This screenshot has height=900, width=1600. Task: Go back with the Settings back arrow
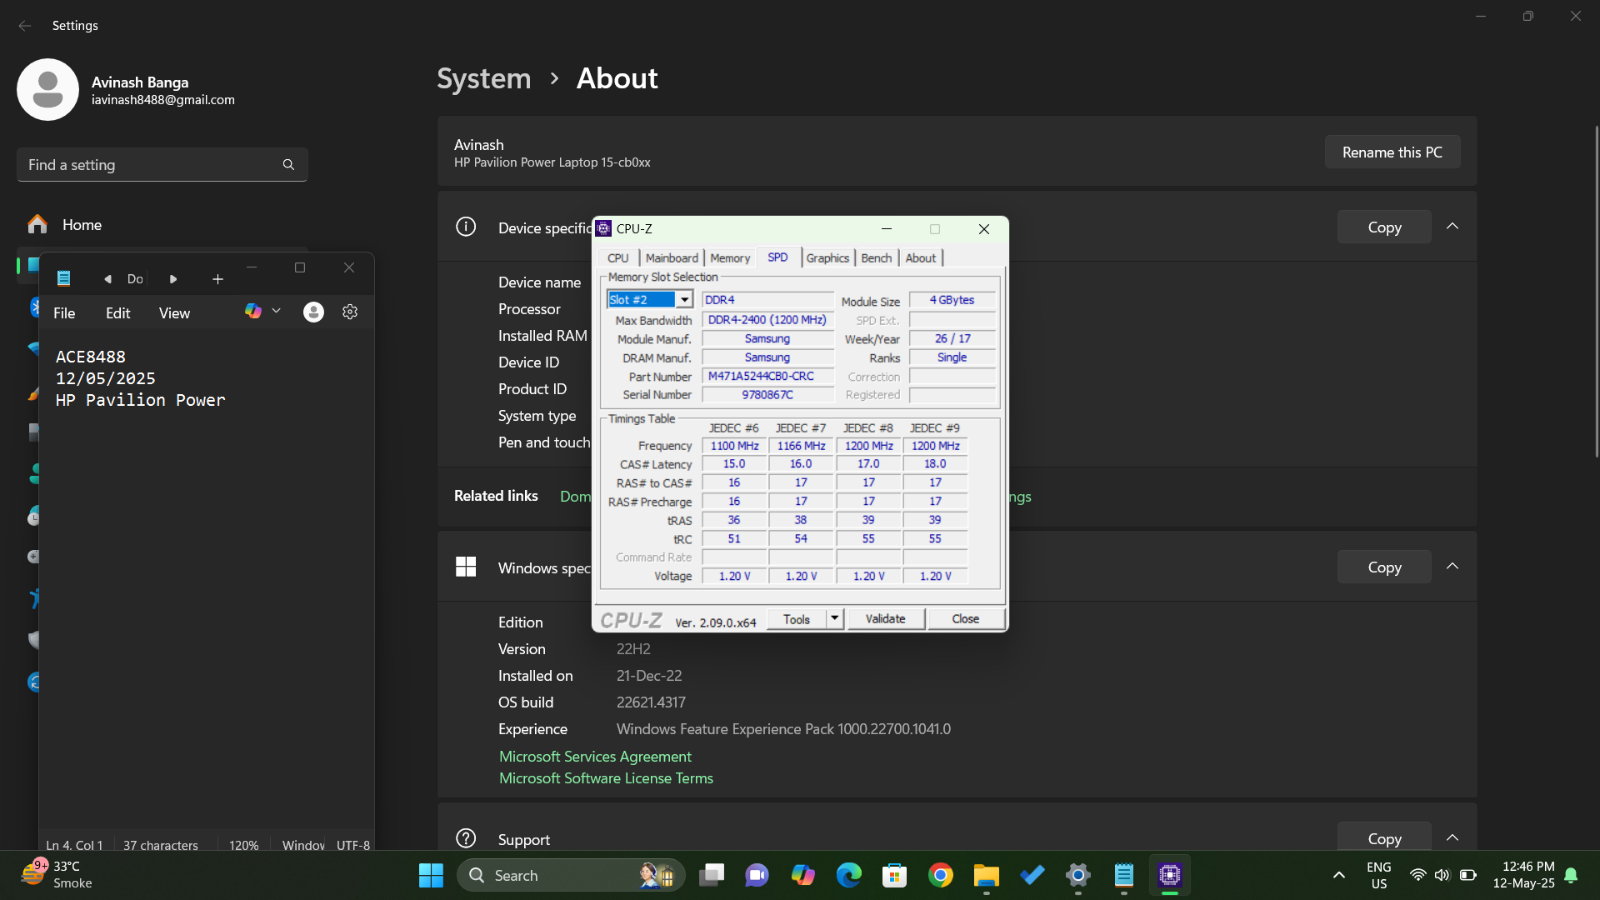[25, 25]
